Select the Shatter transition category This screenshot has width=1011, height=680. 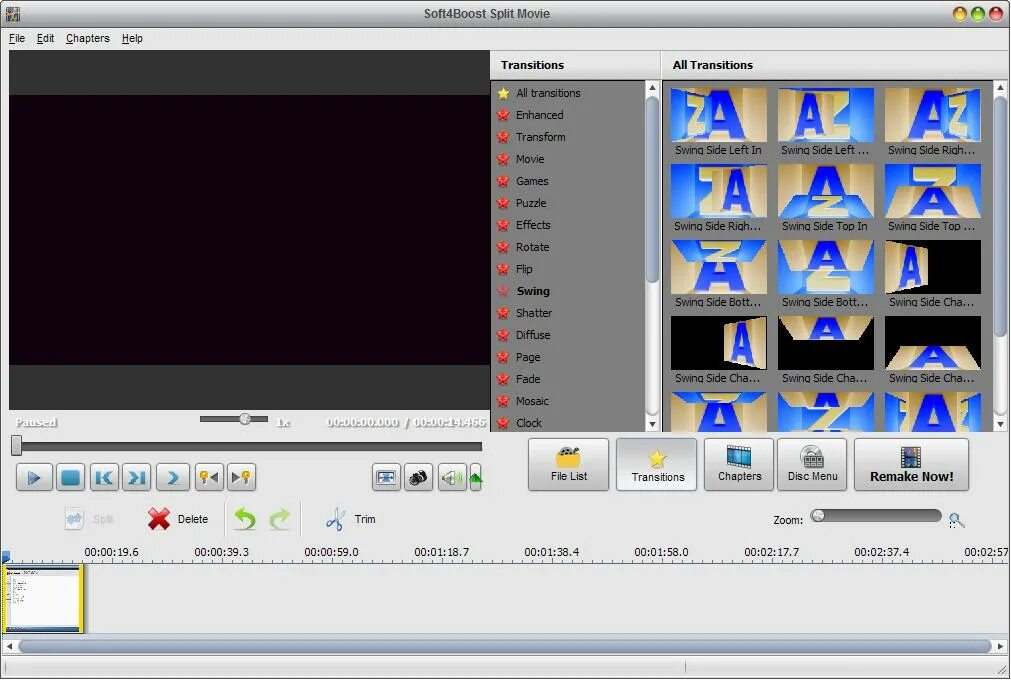point(533,313)
